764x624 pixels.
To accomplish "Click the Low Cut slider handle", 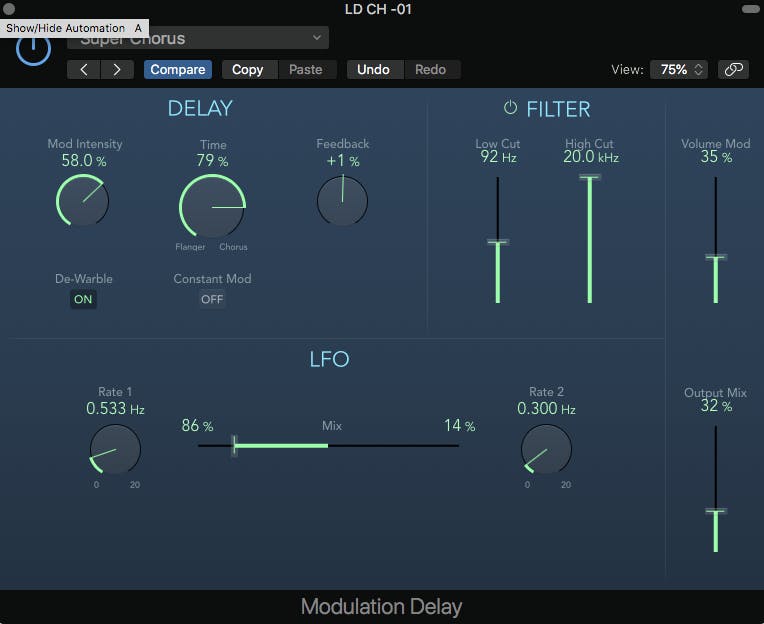I will 497,242.
